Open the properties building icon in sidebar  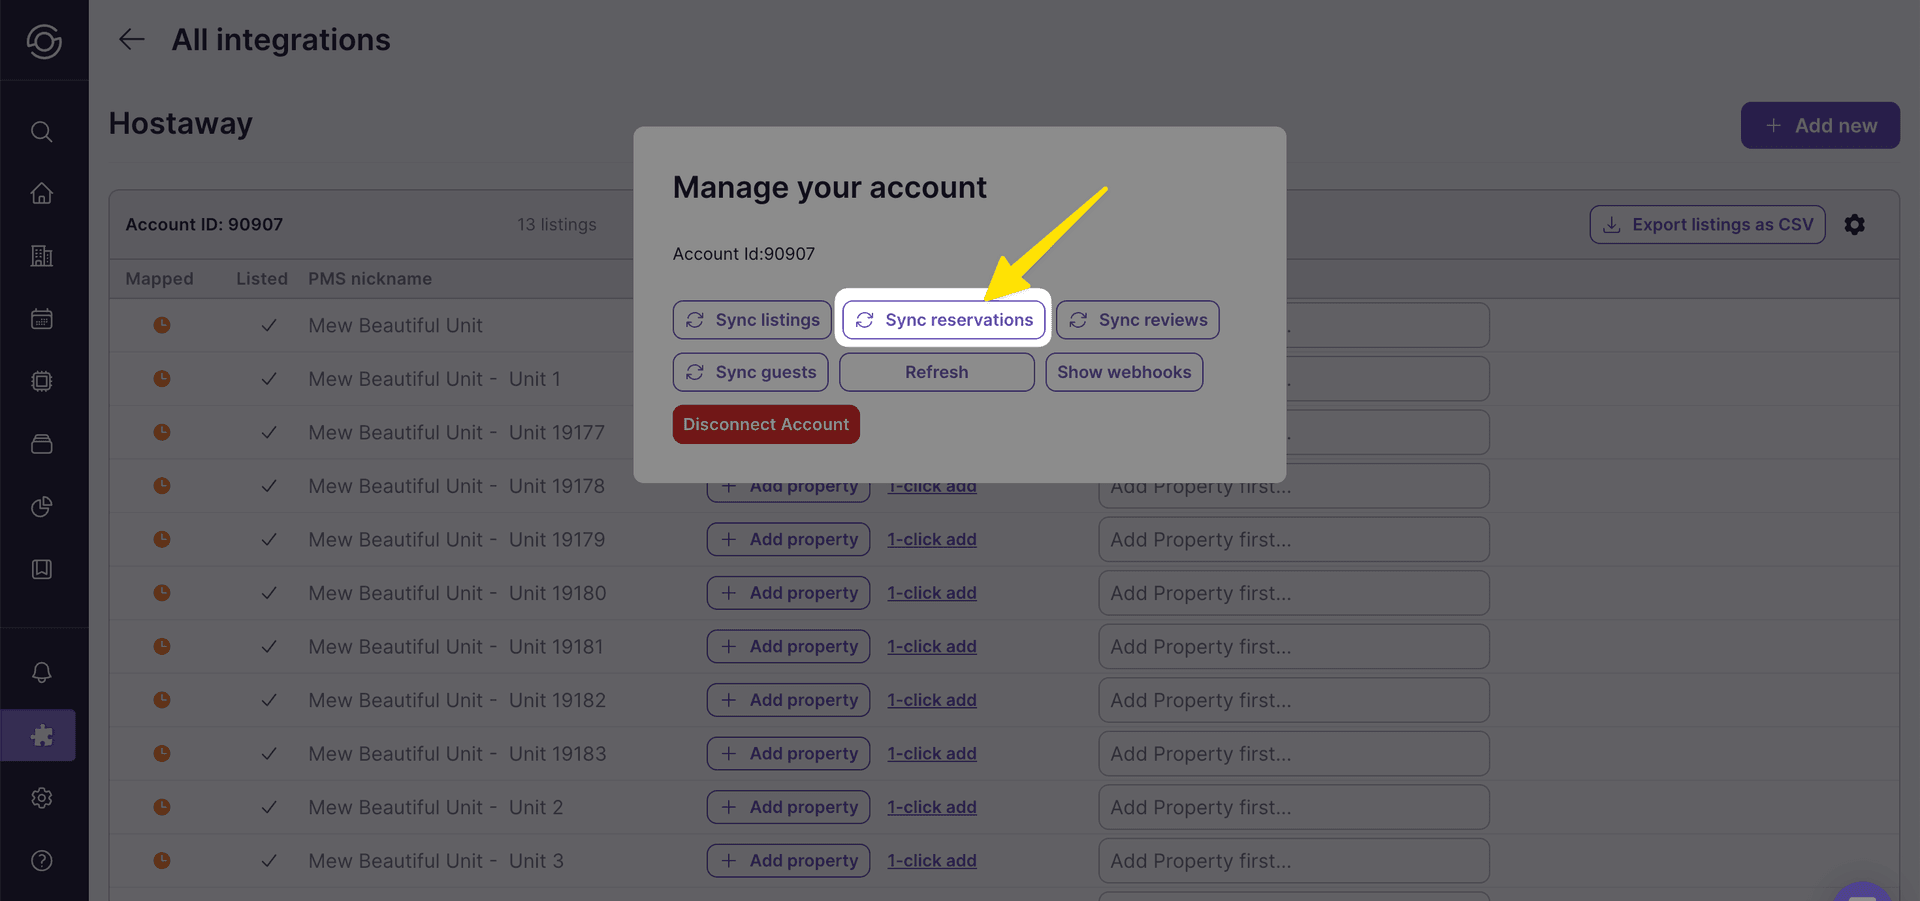[x=42, y=256]
